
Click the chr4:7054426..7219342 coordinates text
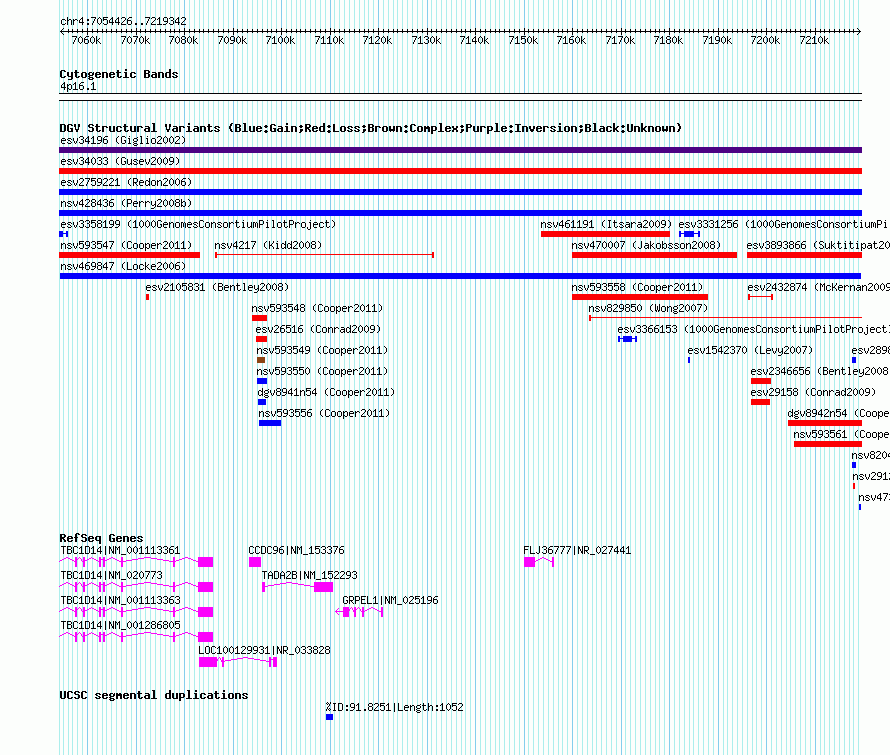(123, 21)
